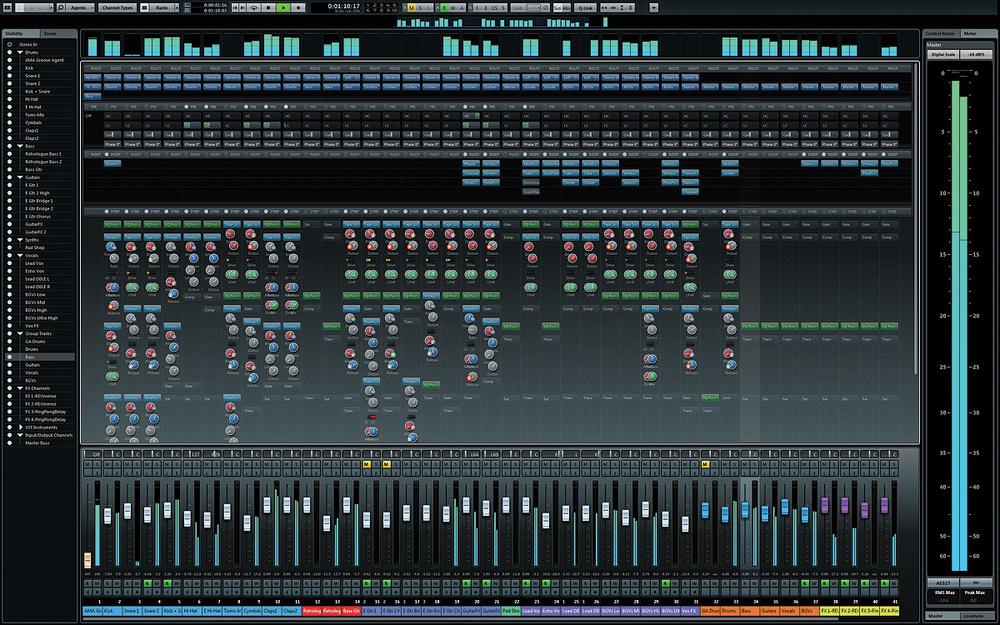Toggle the Cycle loop transport button
Viewport: 1000px width, 625px height.
click(x=254, y=8)
